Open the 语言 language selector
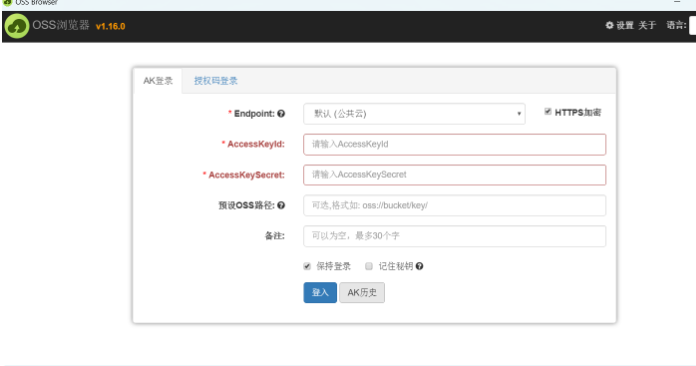 (x=692, y=25)
